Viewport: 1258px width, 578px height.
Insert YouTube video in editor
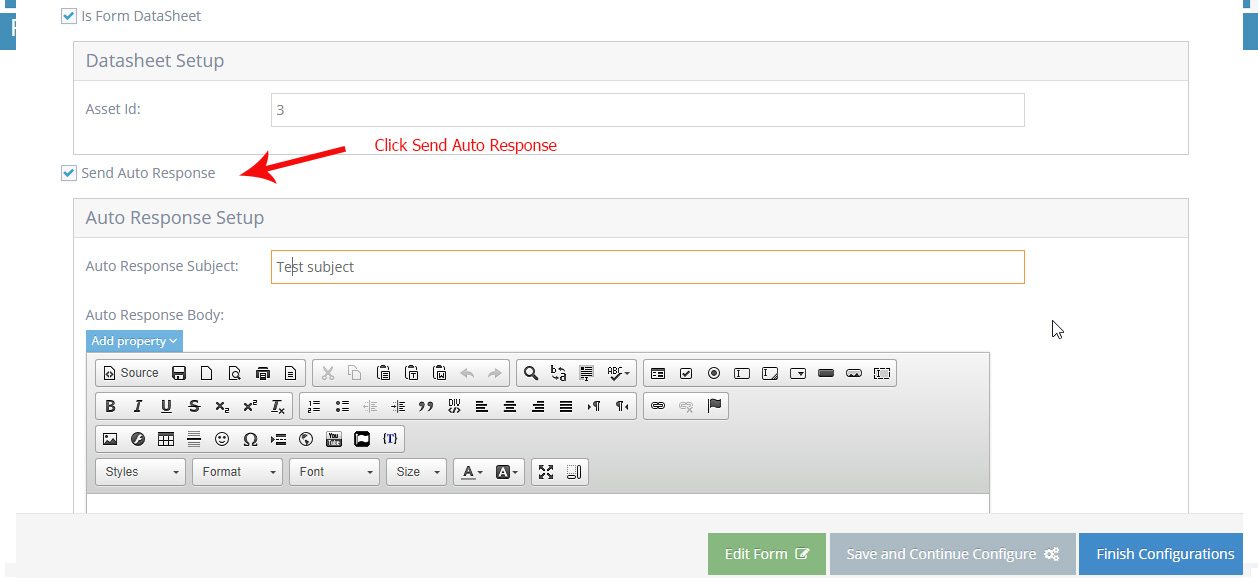[x=334, y=439]
